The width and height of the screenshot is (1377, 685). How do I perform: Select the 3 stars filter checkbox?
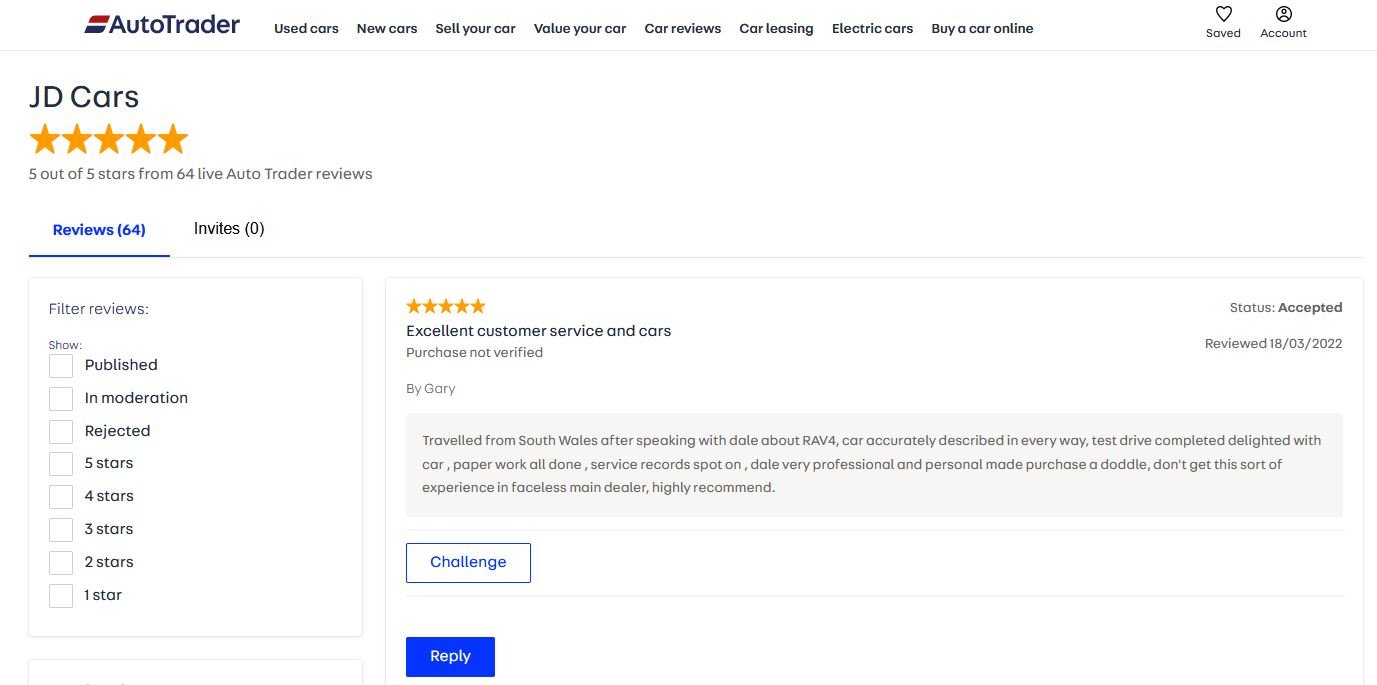[61, 530]
